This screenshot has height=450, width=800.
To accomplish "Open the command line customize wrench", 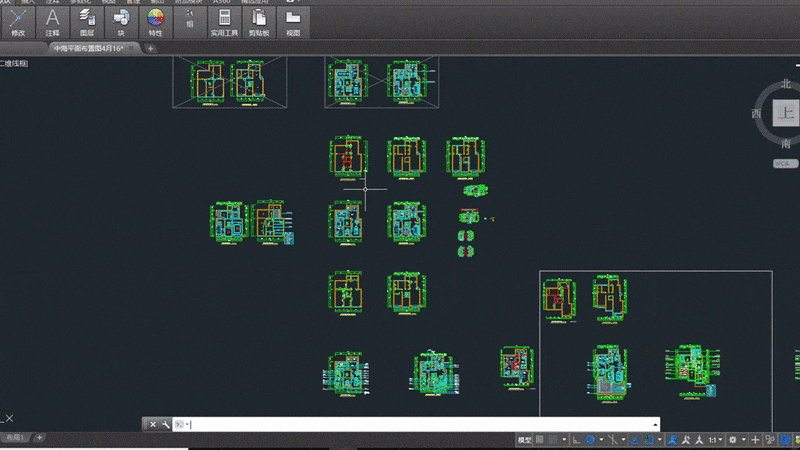I will (164, 424).
